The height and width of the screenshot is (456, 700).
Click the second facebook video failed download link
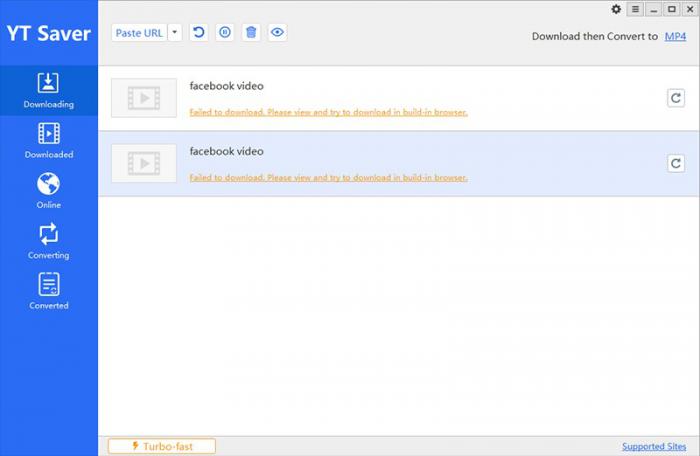[x=329, y=178]
